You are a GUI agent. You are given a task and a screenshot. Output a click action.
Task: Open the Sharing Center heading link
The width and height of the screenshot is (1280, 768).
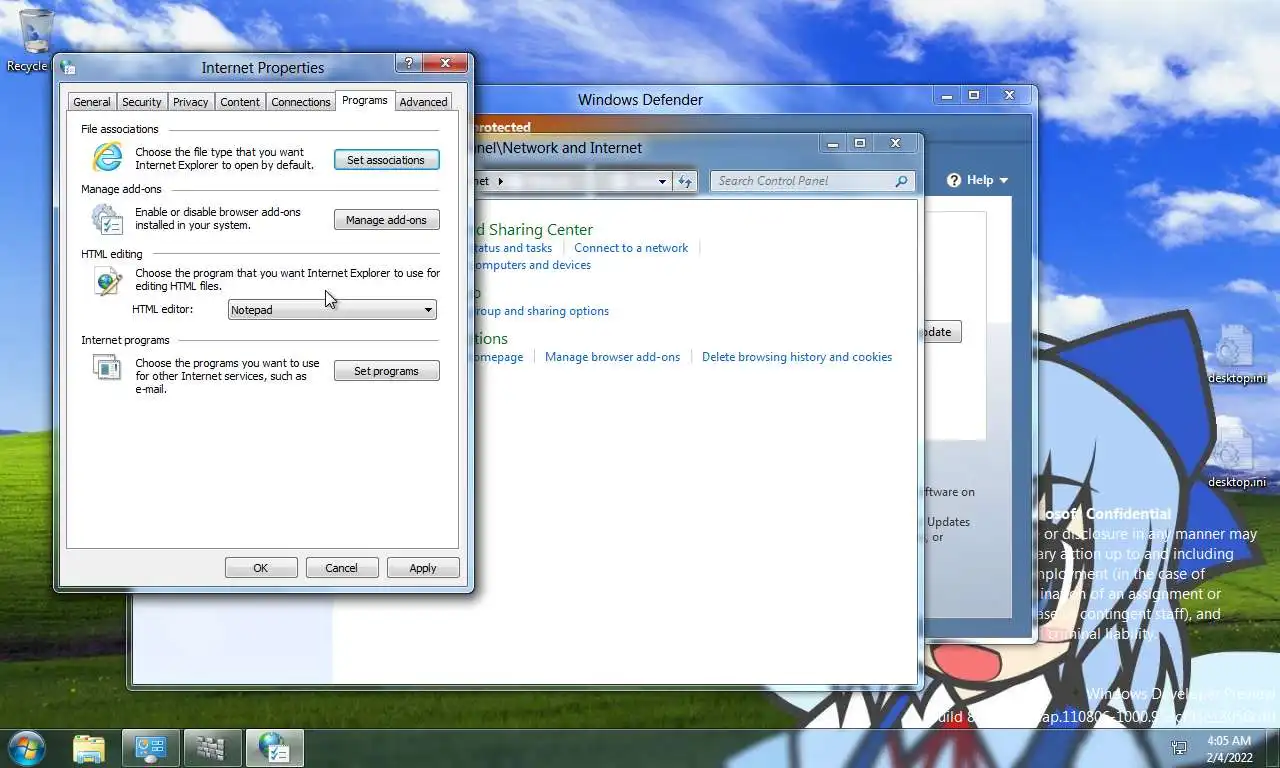pyautogui.click(x=534, y=230)
